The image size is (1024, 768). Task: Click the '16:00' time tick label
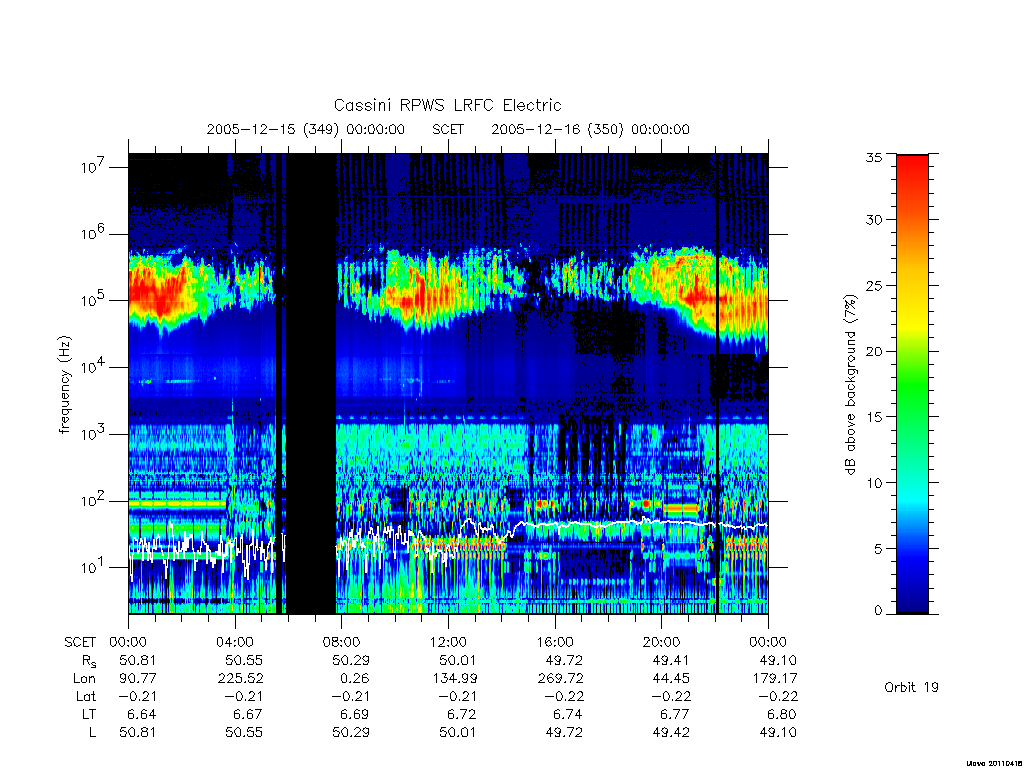point(554,642)
